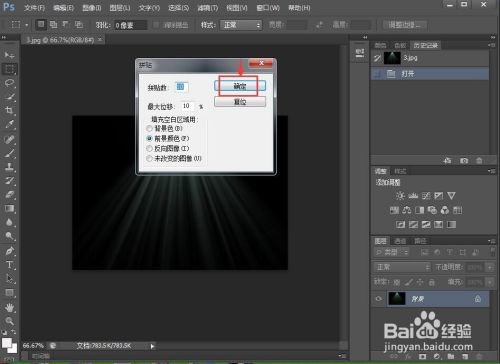Switch to the 通道 channels tab

tap(400, 241)
